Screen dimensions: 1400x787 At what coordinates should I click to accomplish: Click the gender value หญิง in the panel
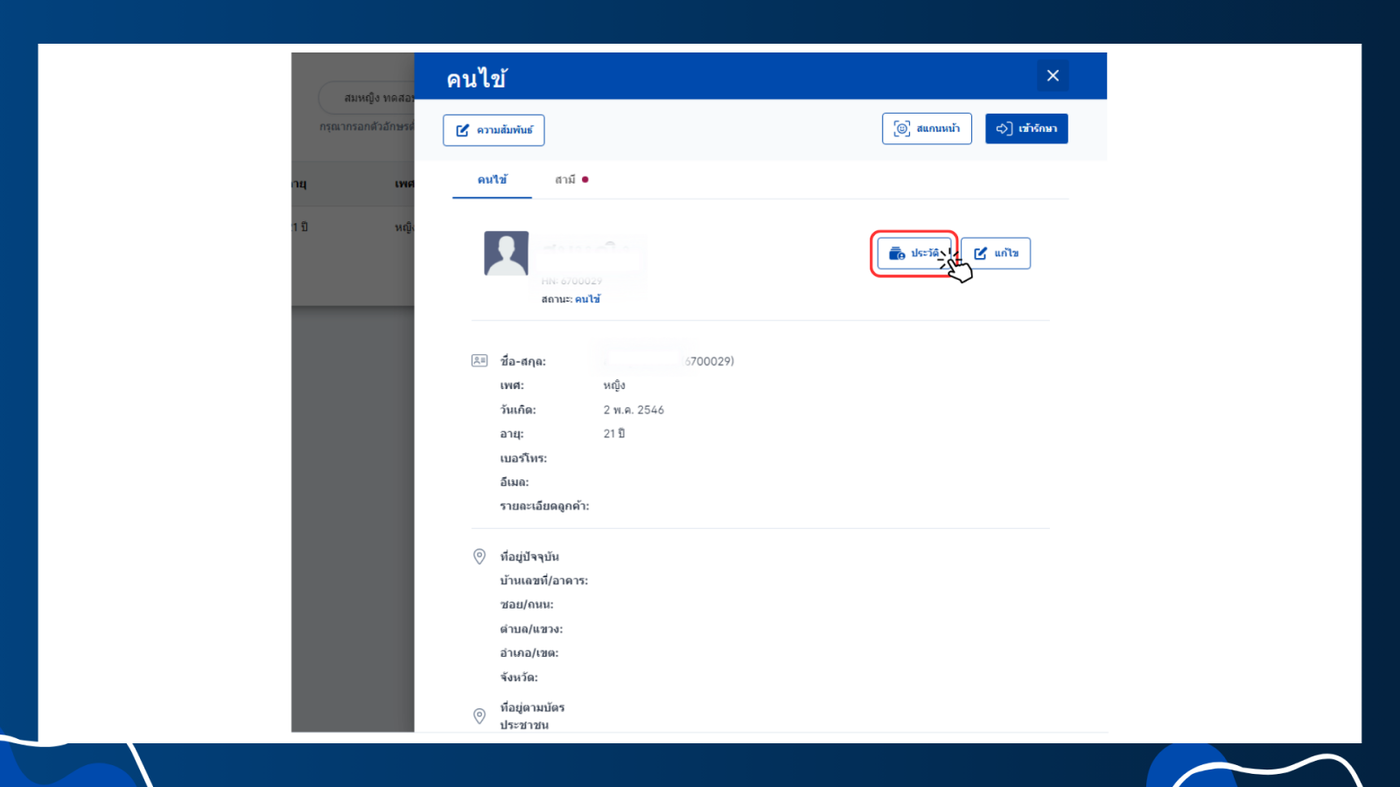614,385
